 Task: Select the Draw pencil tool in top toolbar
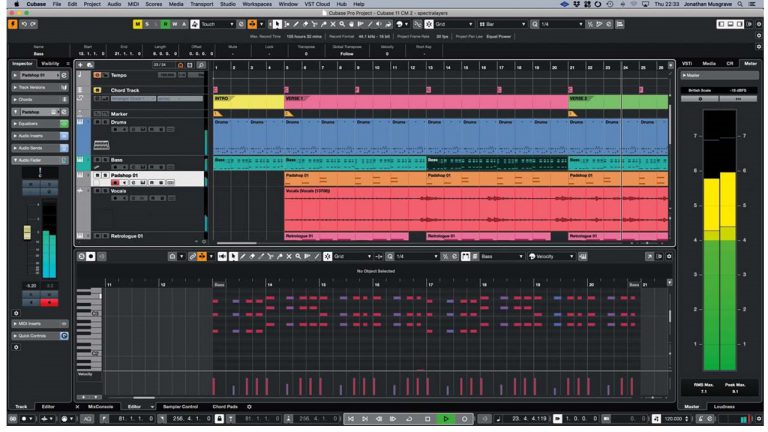tap(296, 24)
